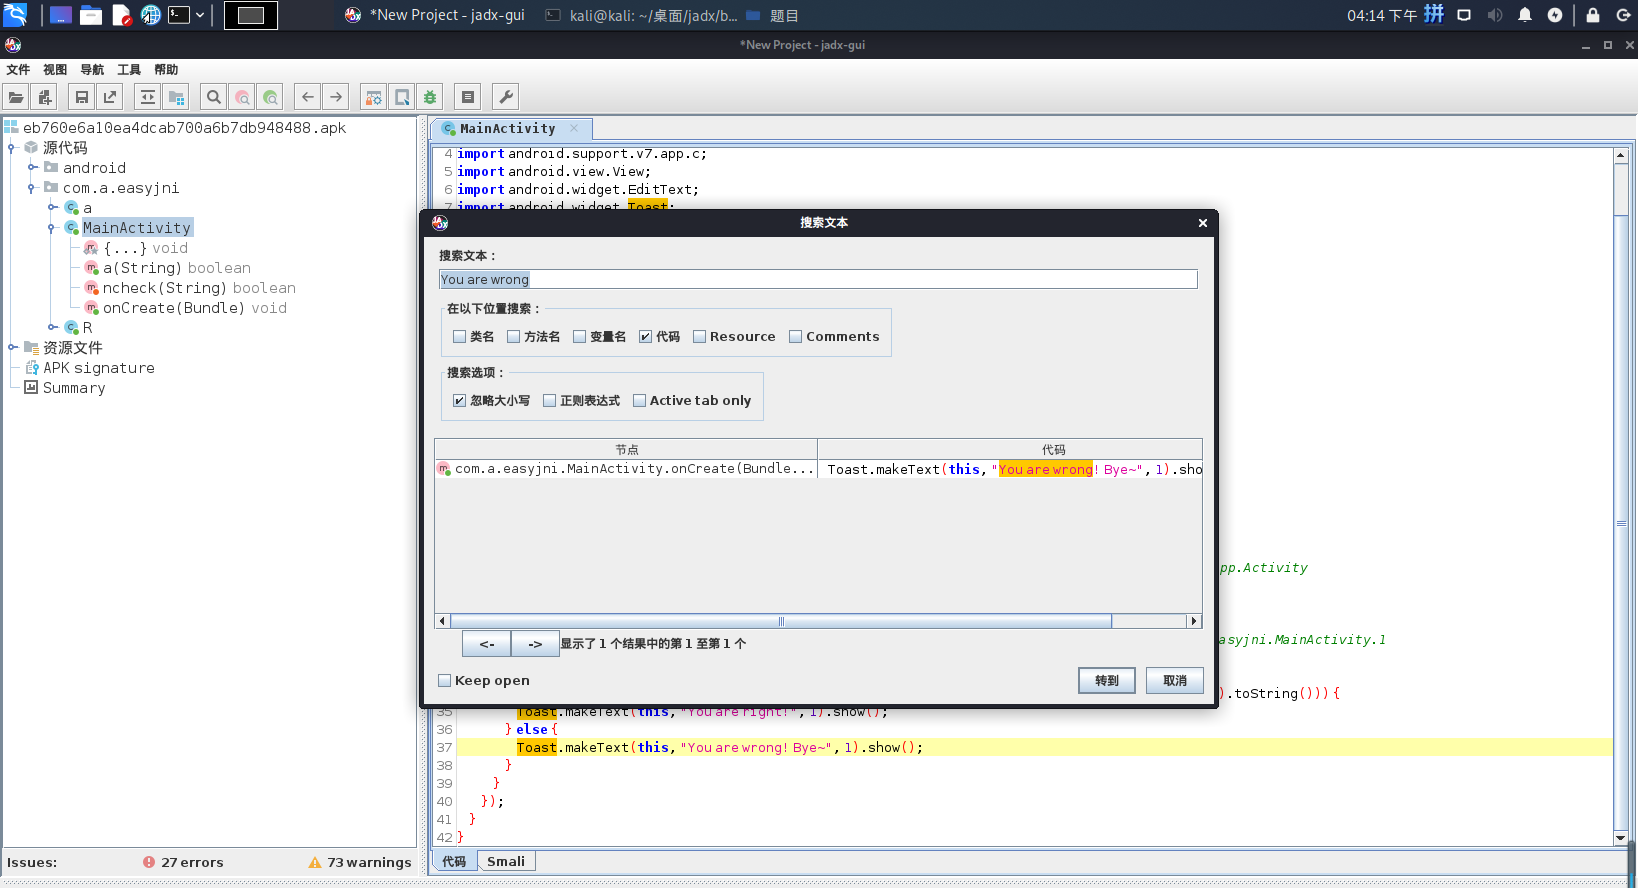Screen dimensions: 1638x888
Task: Open the taskbar terminal dropdown arrow
Action: 200,15
